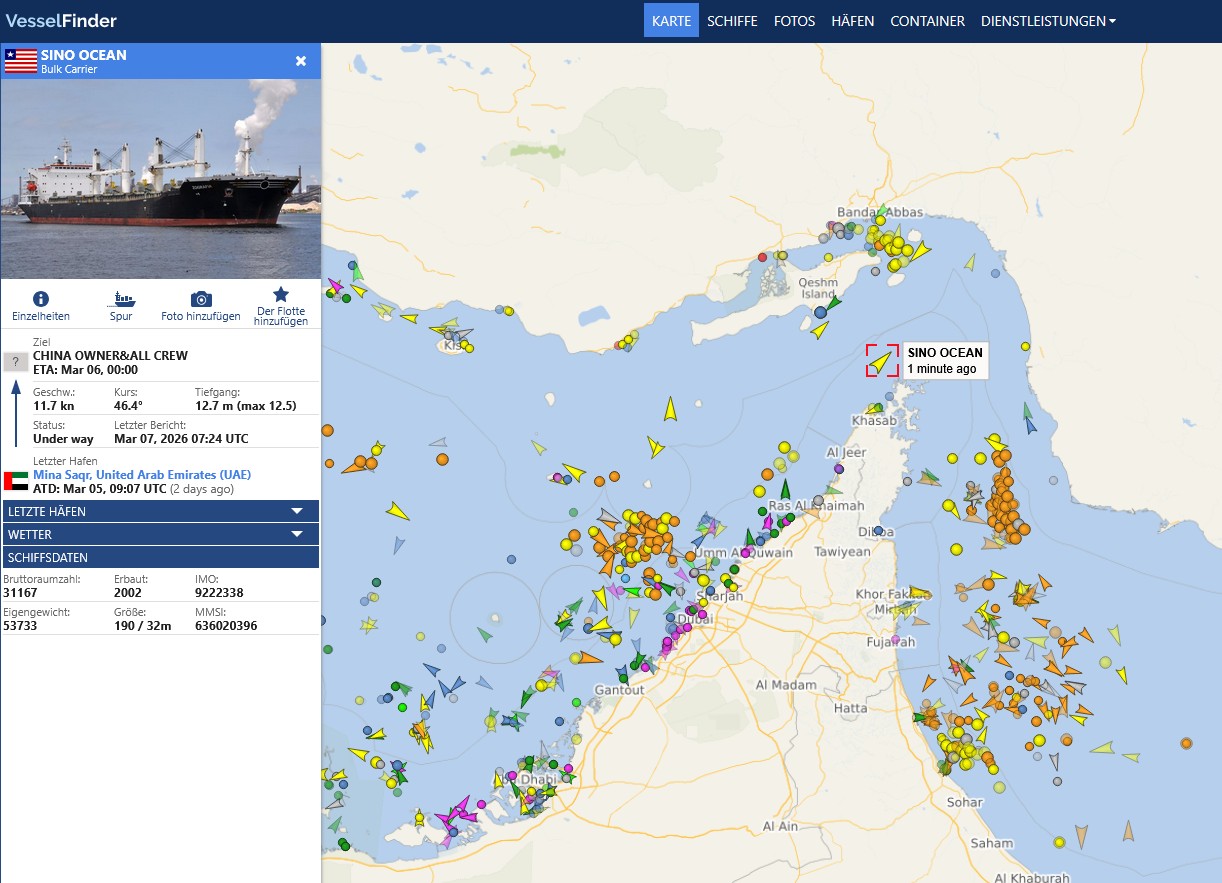1222x883 pixels.
Task: Click the unknown destination question mark icon
Action: point(15,362)
